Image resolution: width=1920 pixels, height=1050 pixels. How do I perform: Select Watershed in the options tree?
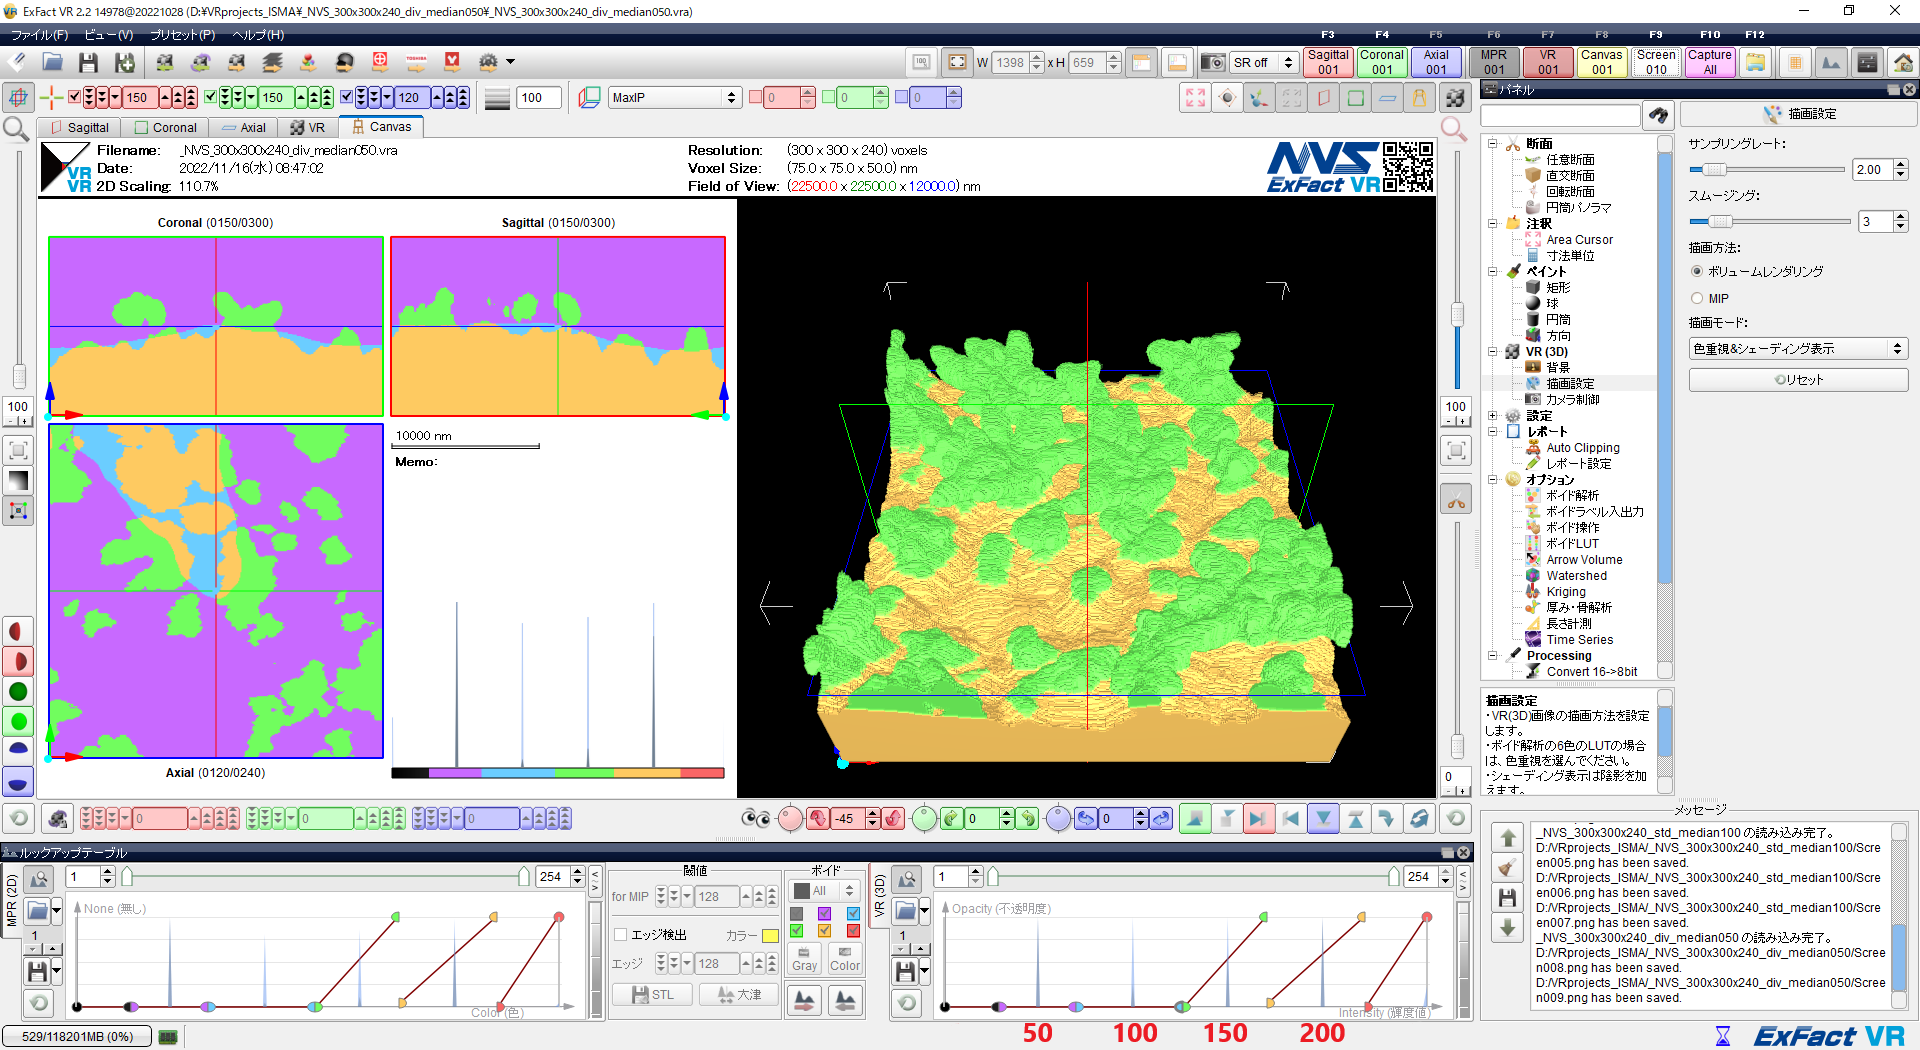[x=1576, y=576]
